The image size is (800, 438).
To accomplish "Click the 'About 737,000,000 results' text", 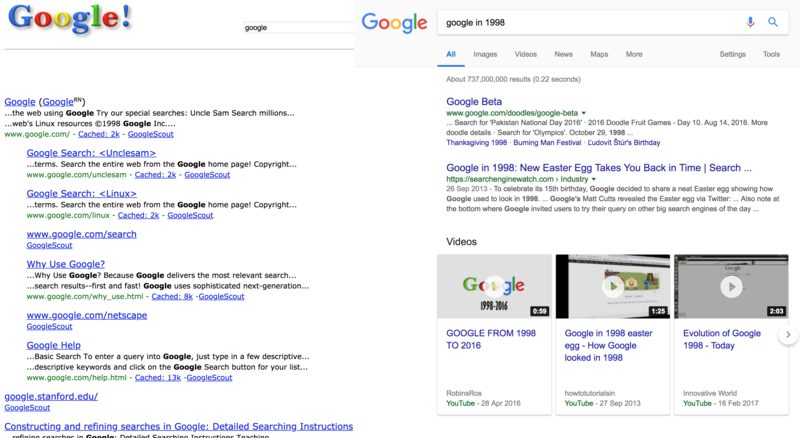I will [x=513, y=79].
